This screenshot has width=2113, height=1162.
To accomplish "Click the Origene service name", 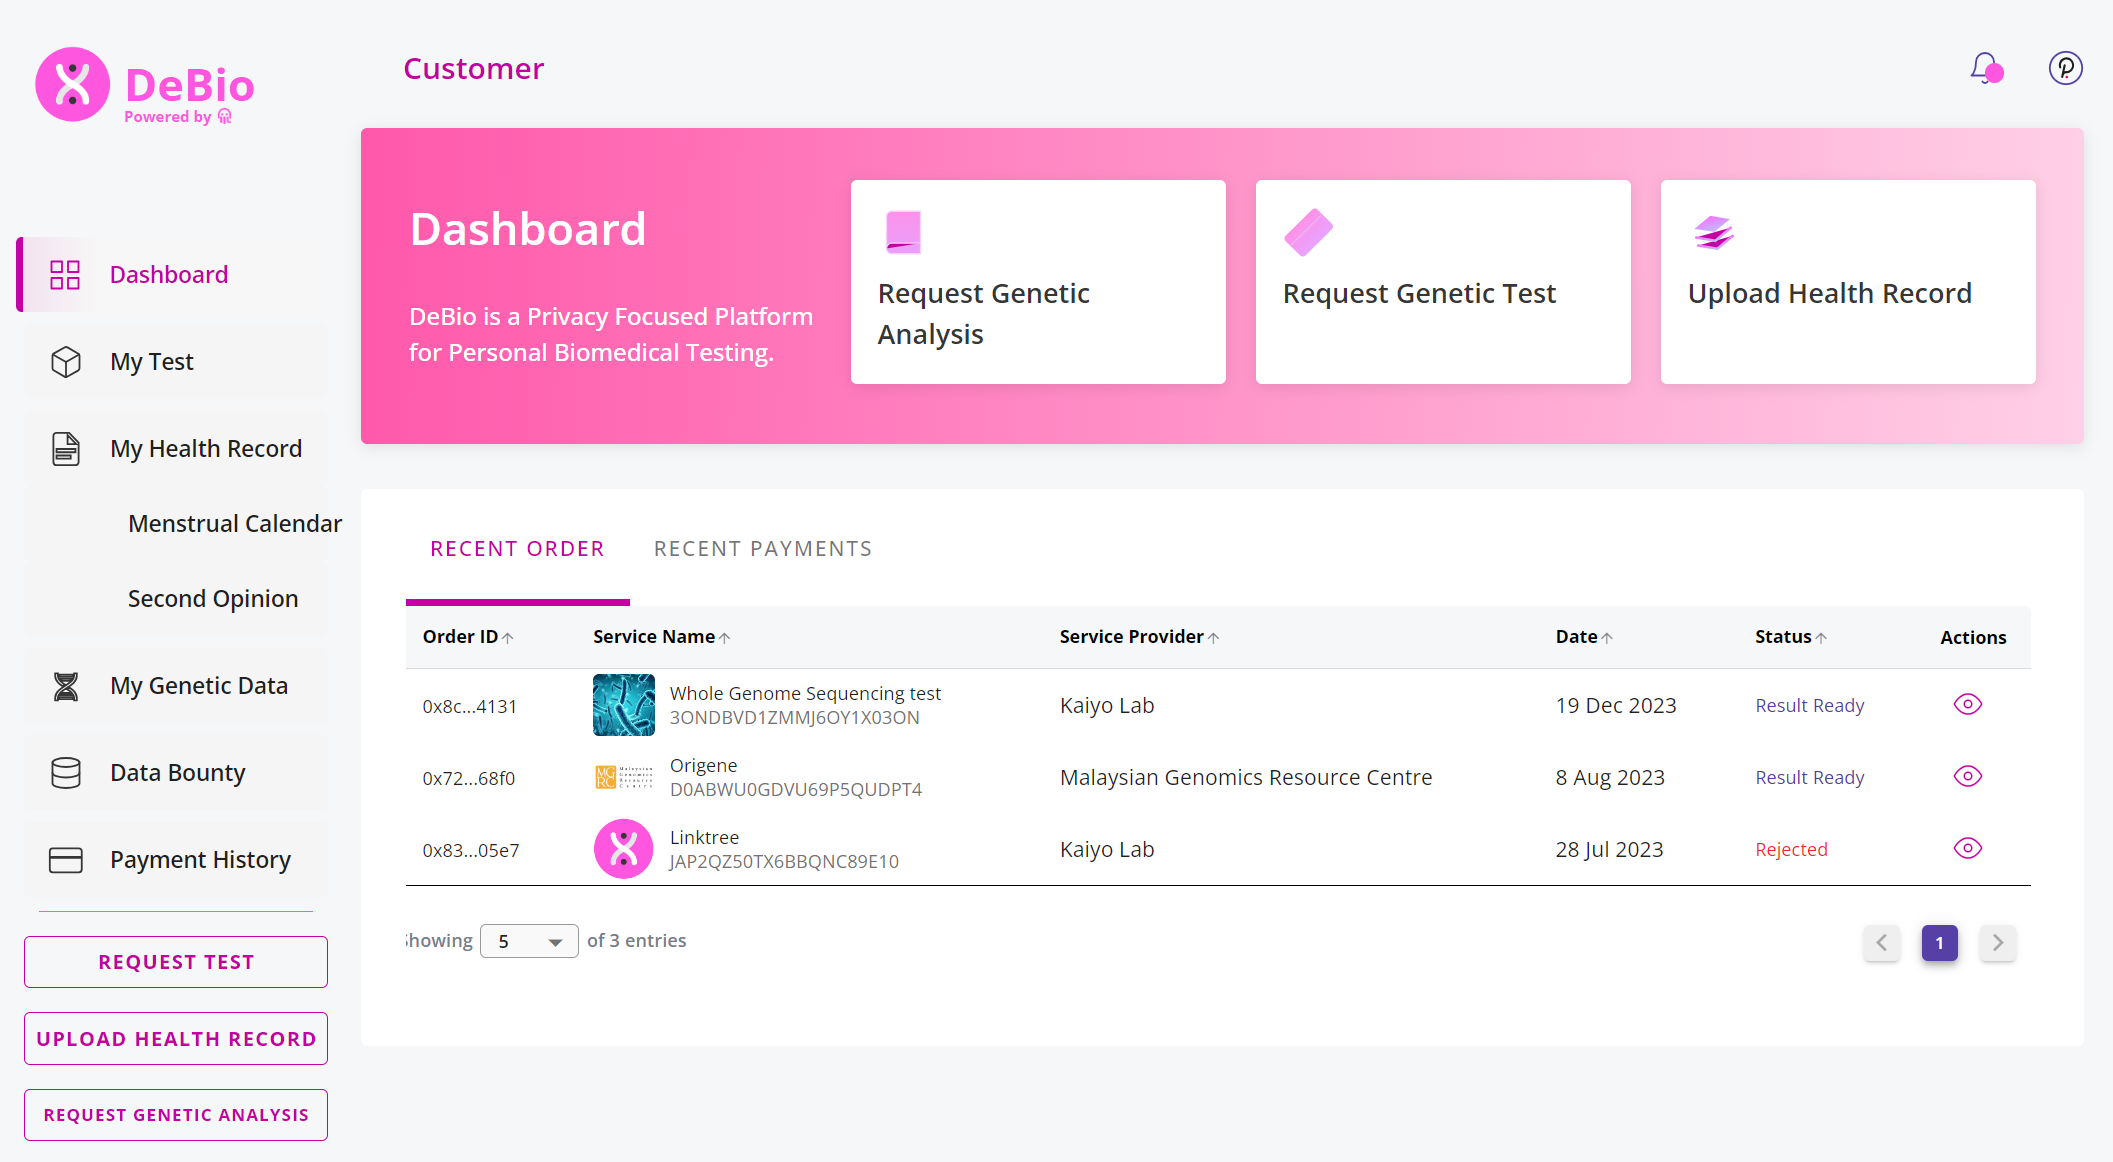I will pos(704,766).
